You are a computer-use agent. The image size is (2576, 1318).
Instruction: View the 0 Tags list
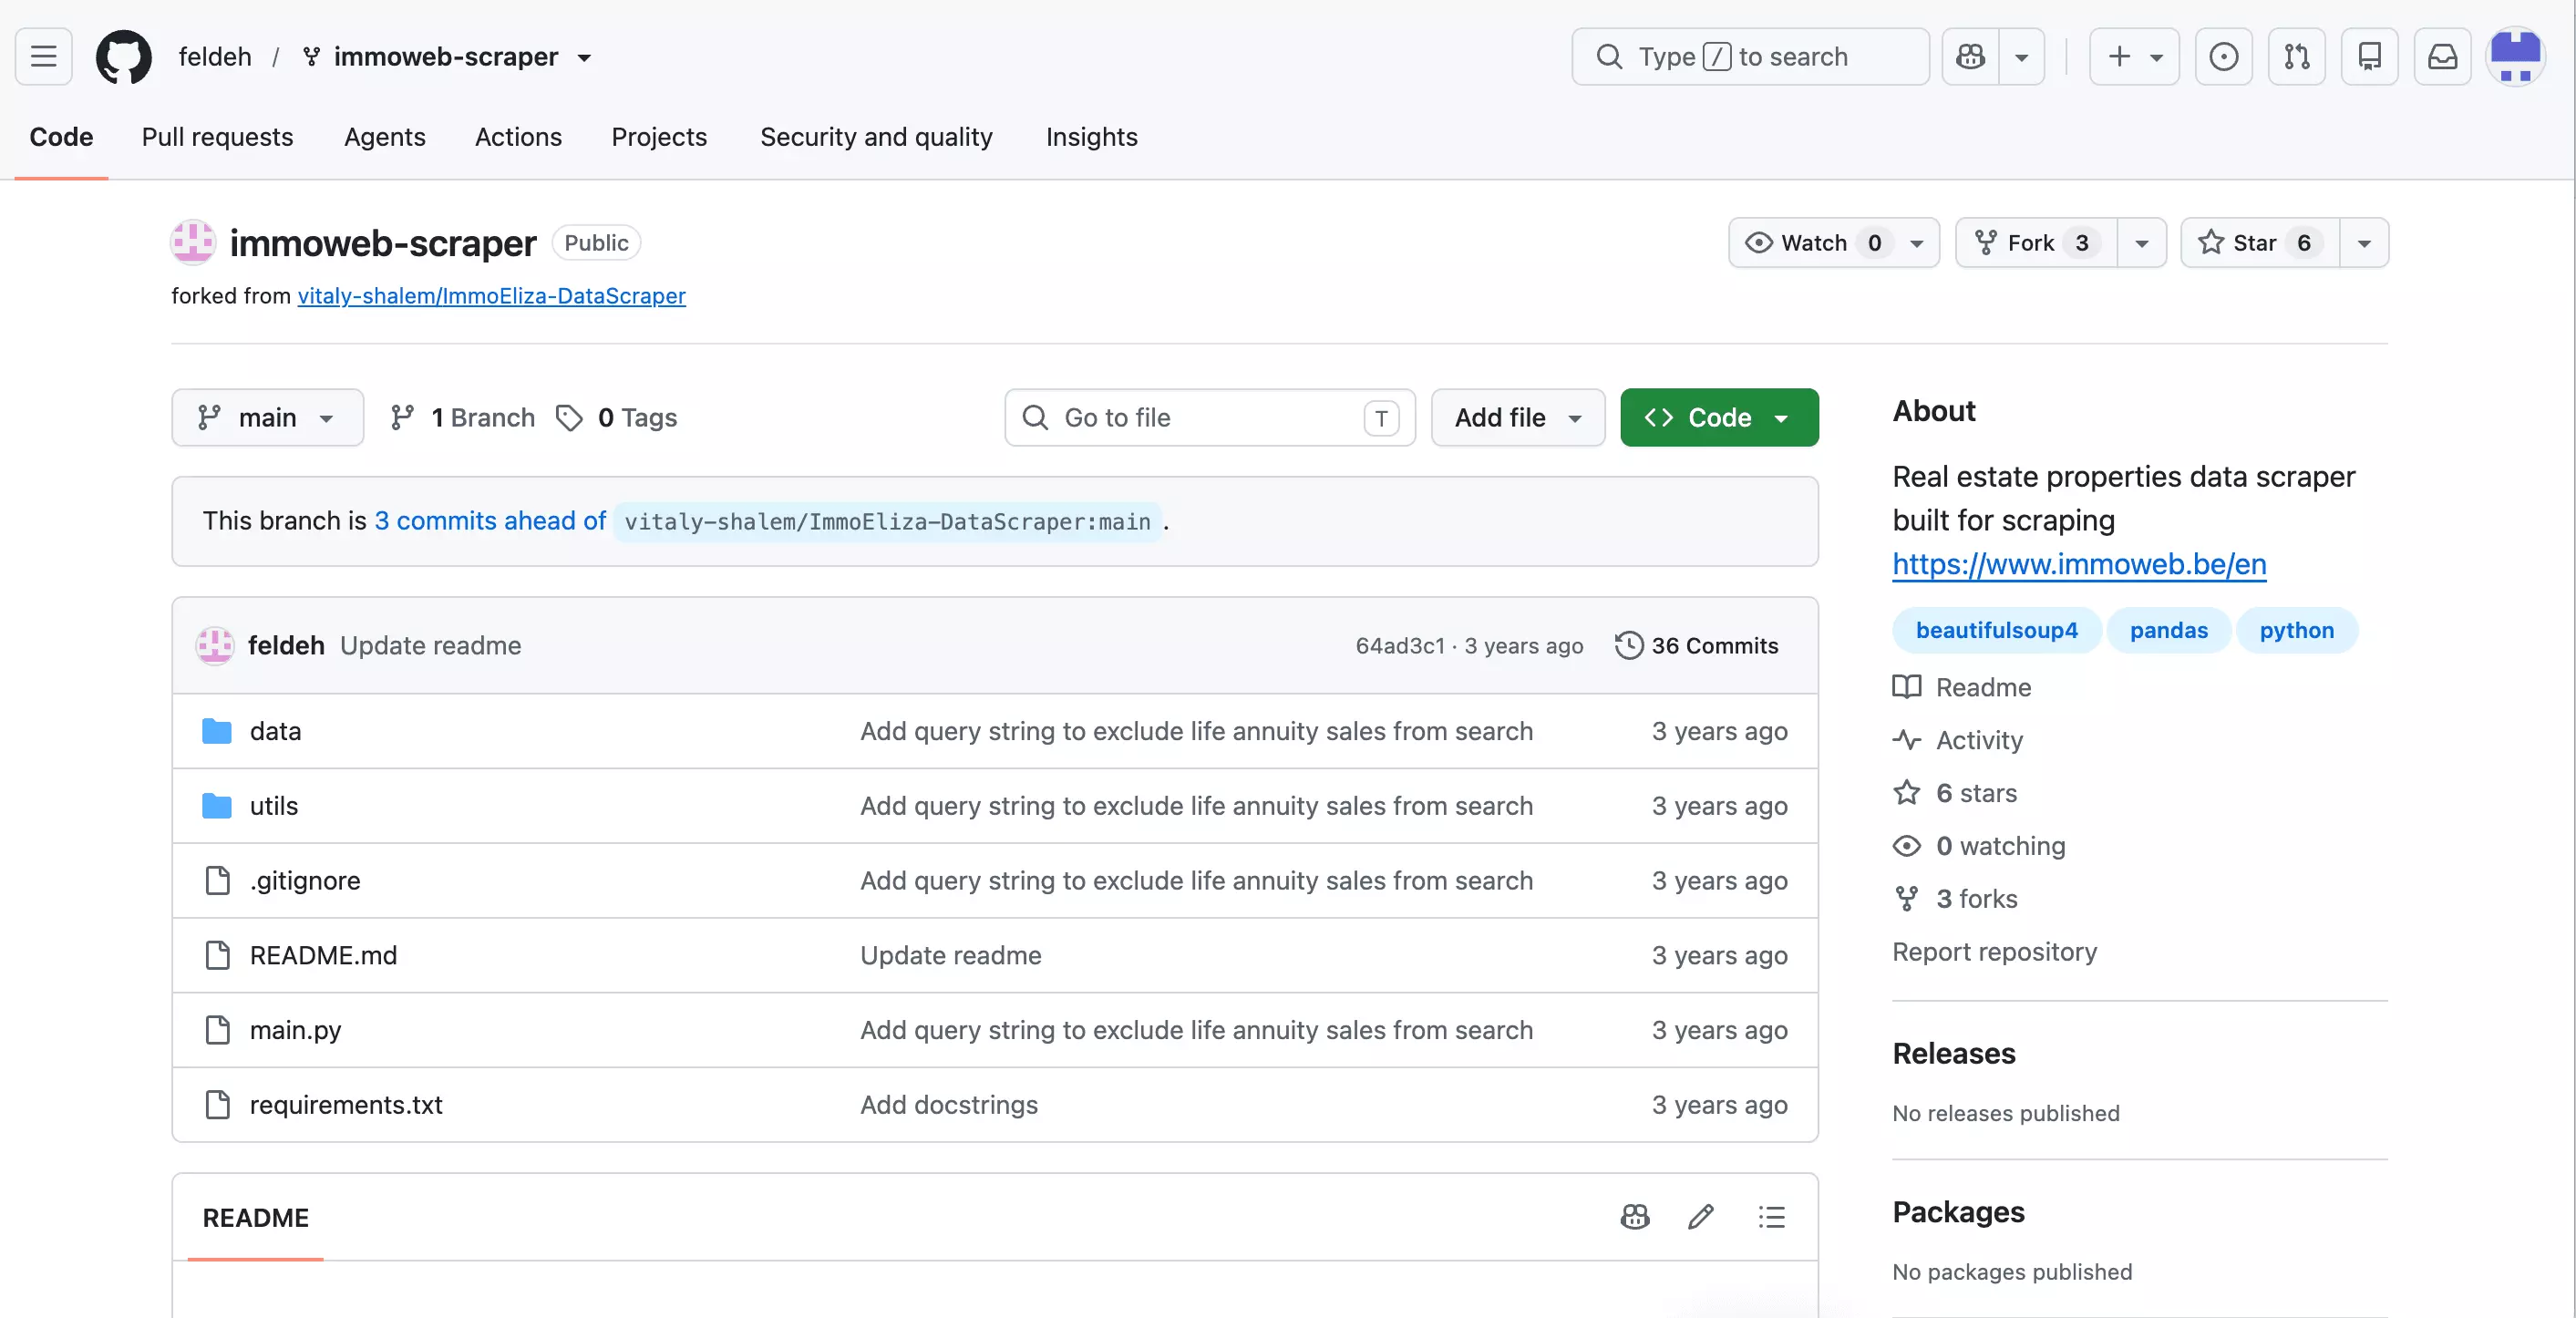pyautogui.click(x=617, y=417)
